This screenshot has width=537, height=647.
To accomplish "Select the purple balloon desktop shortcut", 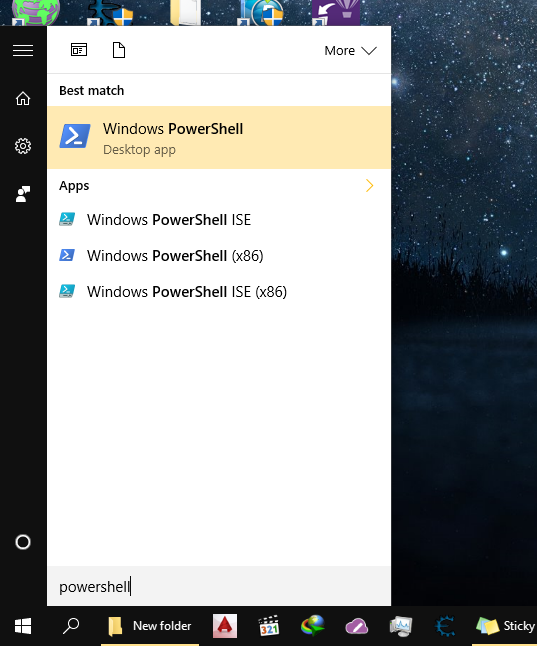I will coord(336,12).
